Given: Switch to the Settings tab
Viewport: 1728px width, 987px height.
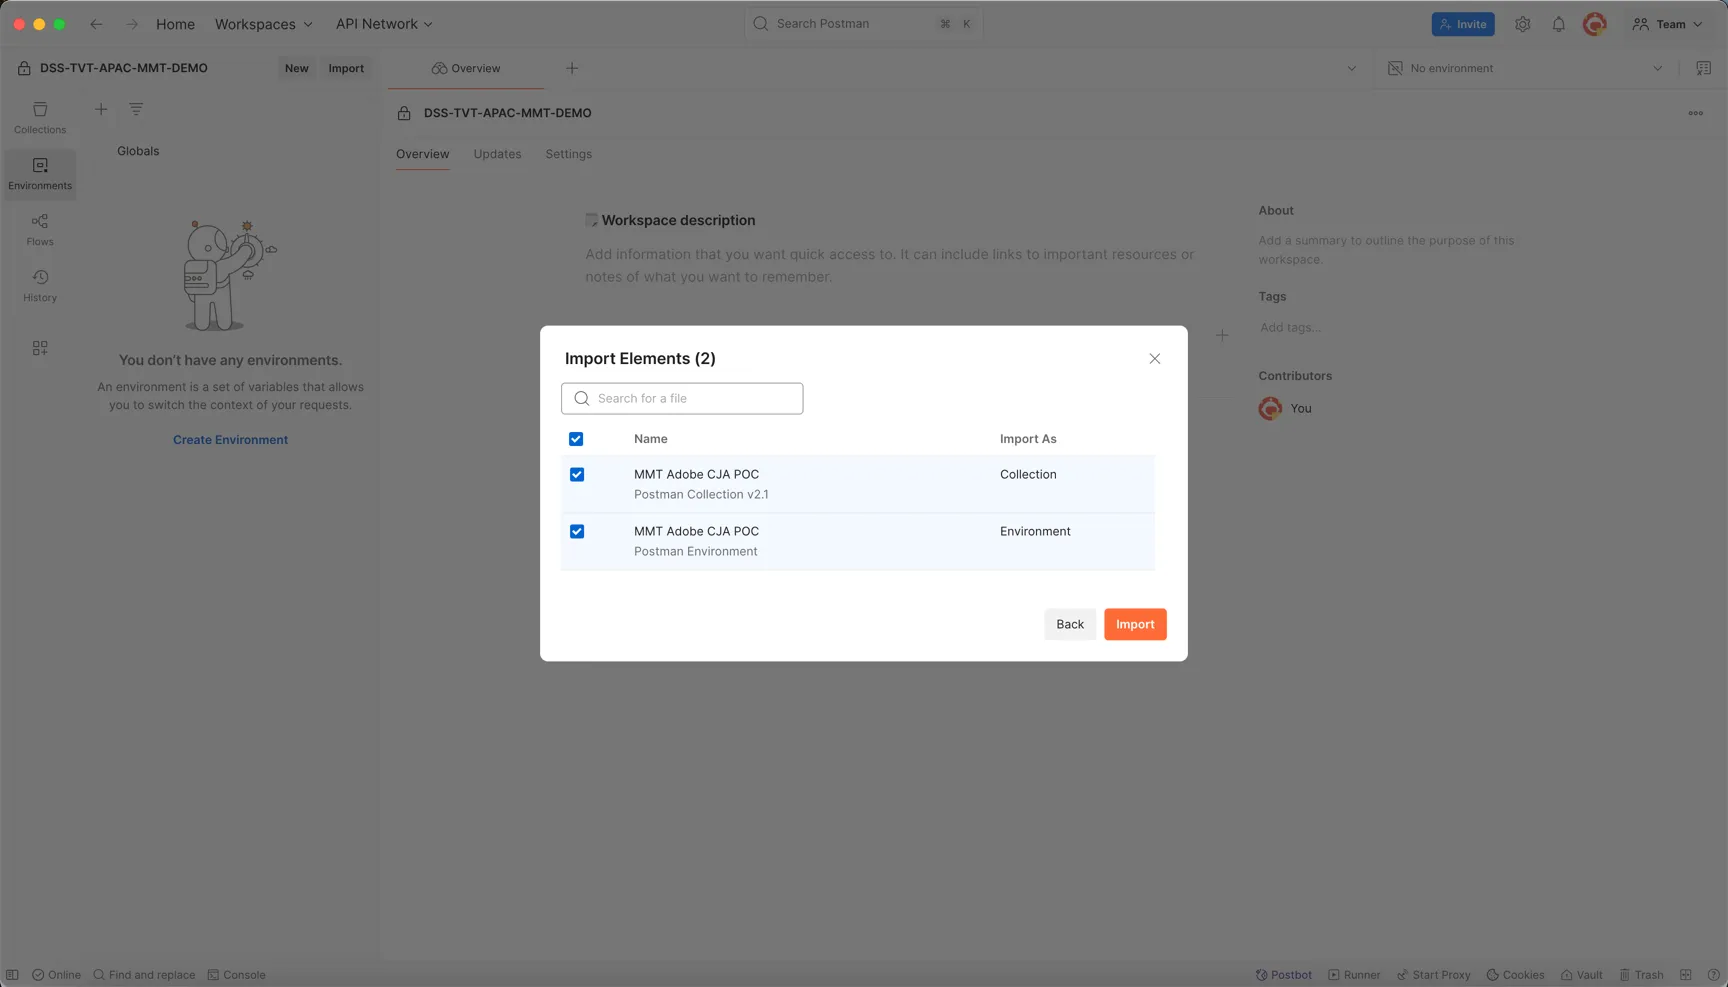Looking at the screenshot, I should [568, 154].
